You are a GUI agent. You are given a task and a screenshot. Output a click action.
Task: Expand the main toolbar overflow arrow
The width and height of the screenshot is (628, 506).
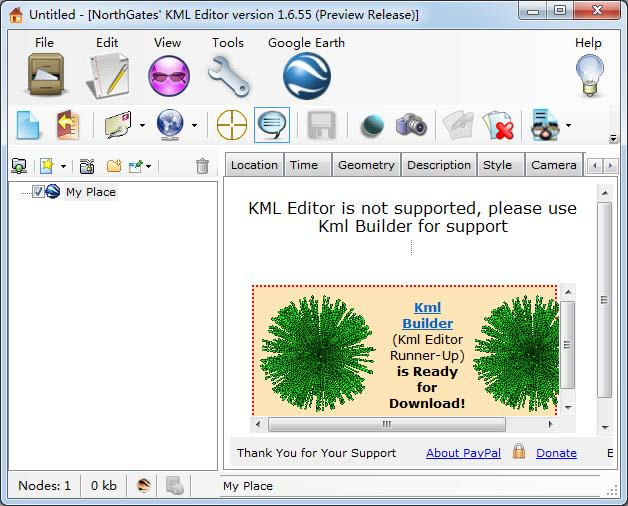(x=613, y=139)
